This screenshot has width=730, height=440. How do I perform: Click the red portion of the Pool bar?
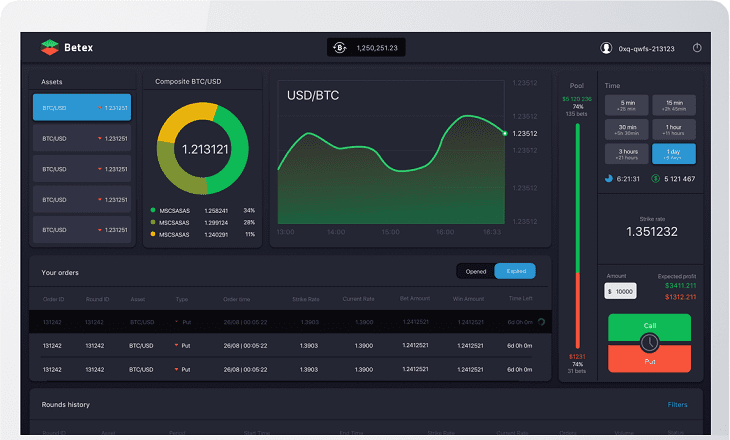point(577,310)
